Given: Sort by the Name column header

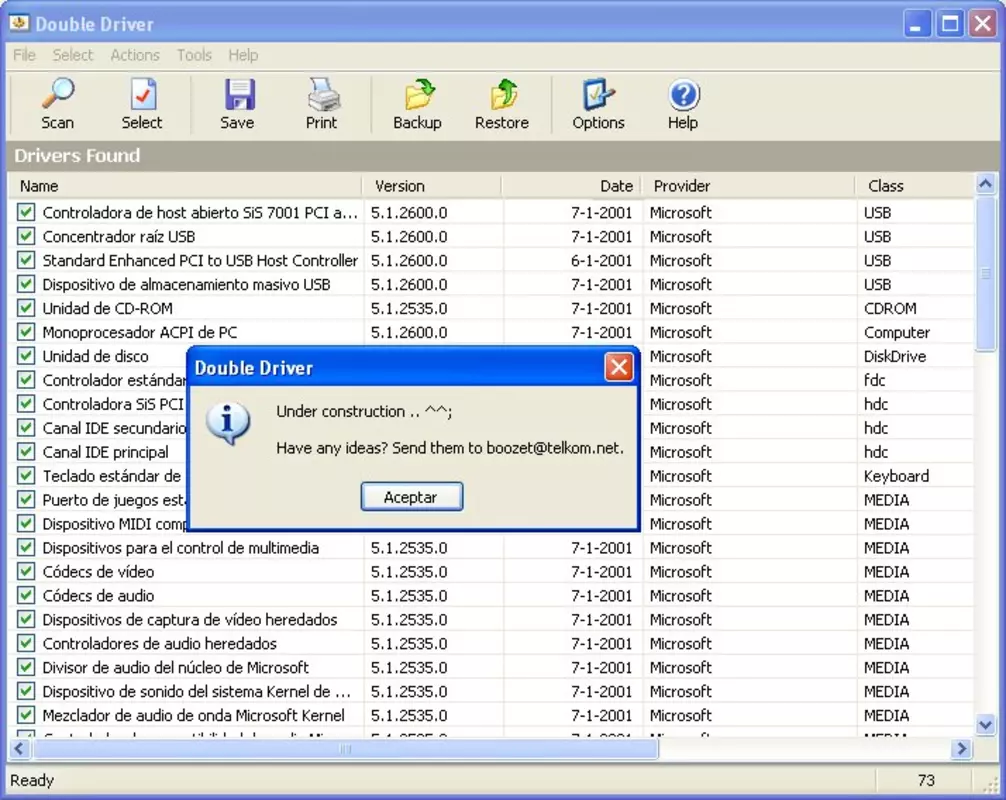Looking at the screenshot, I should coord(185,186).
